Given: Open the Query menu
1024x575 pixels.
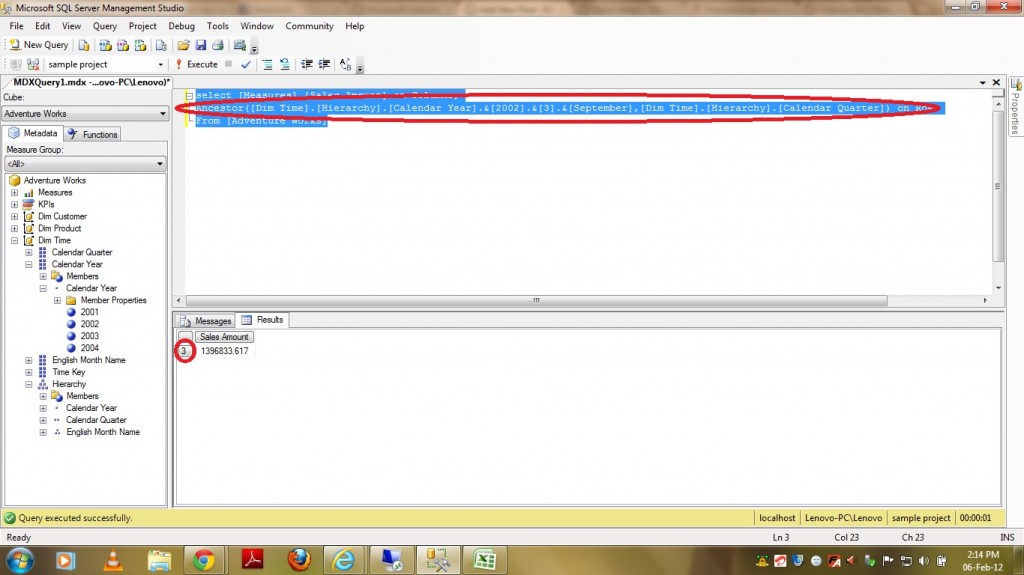Looking at the screenshot, I should click(x=104, y=26).
